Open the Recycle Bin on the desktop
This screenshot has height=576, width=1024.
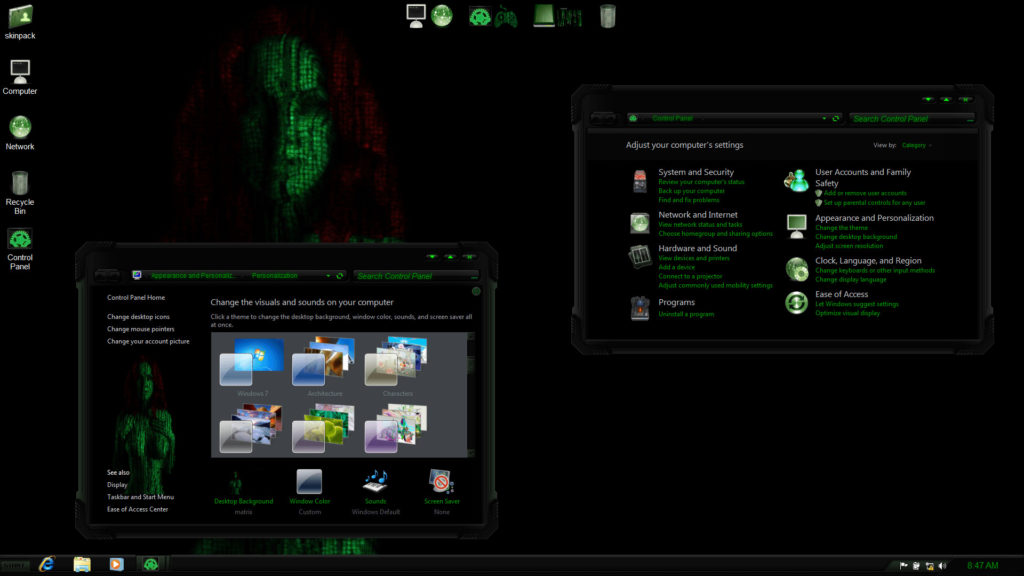point(20,185)
